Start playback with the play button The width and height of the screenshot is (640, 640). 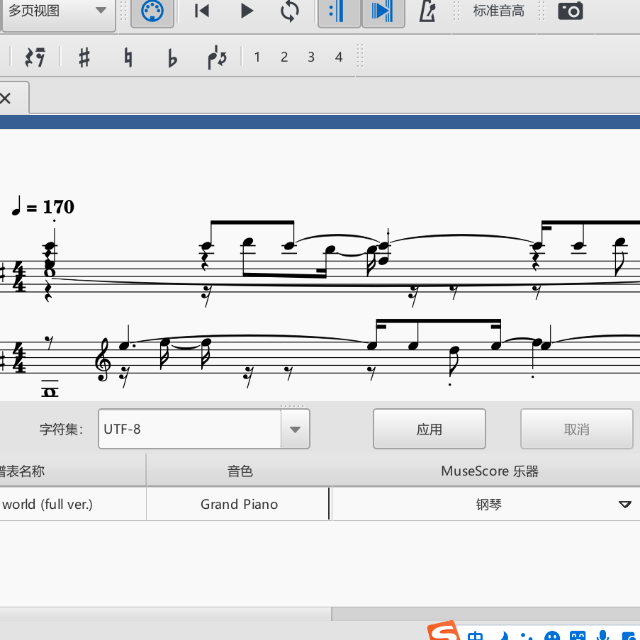(x=247, y=11)
